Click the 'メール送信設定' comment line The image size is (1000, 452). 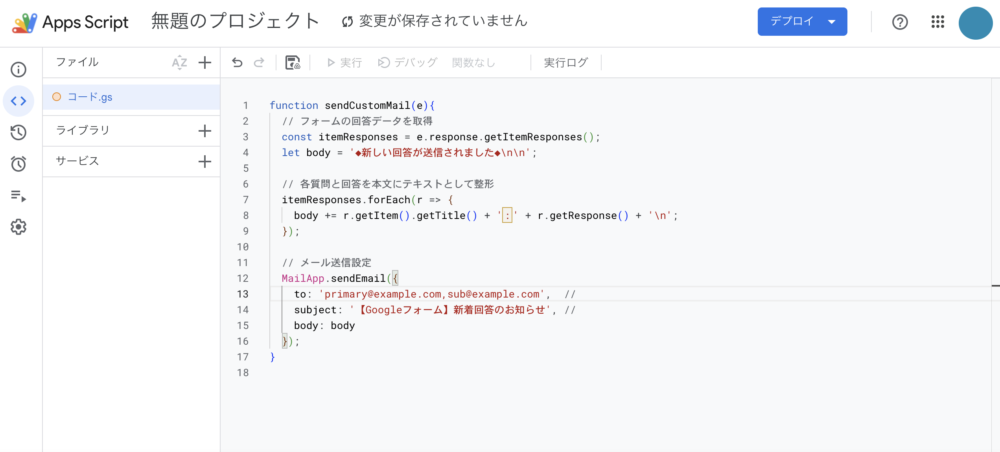(327, 263)
